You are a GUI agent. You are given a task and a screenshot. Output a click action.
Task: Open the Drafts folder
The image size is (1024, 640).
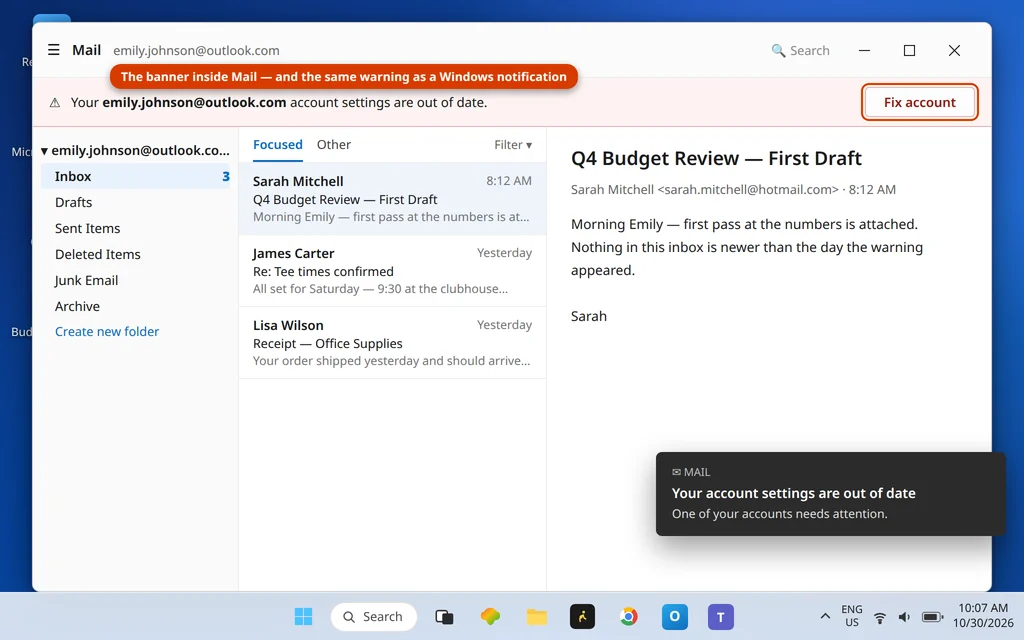135,202
